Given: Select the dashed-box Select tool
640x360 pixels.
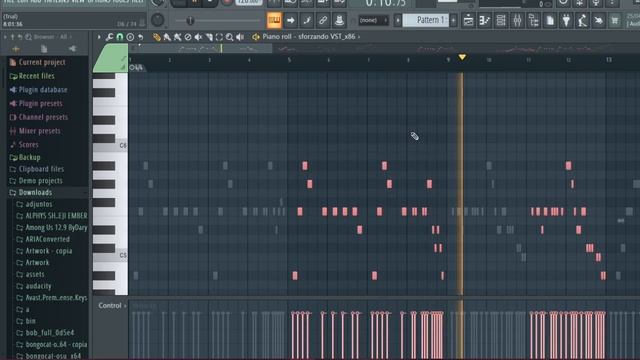Looking at the screenshot, I should point(219,37).
